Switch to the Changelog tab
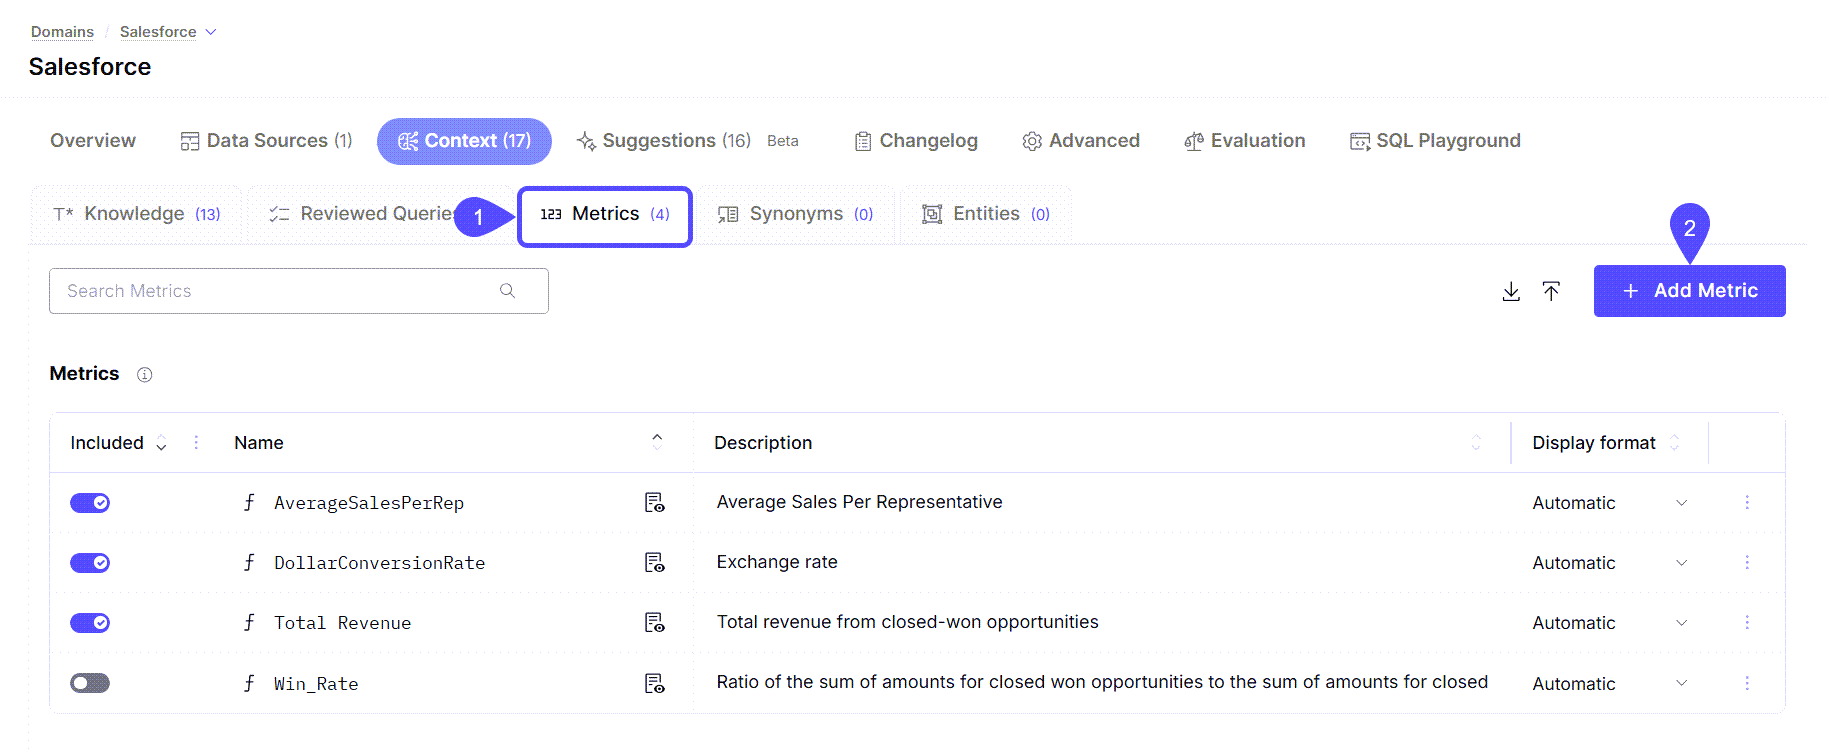 point(916,141)
